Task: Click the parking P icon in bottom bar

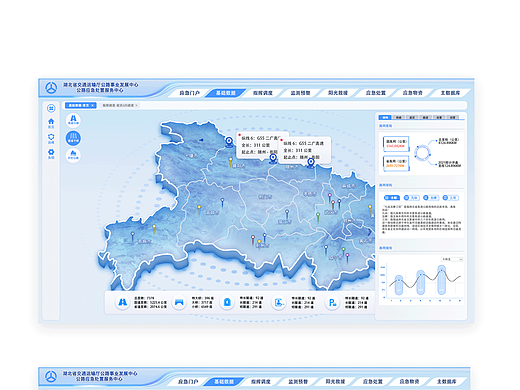Action: point(332,303)
